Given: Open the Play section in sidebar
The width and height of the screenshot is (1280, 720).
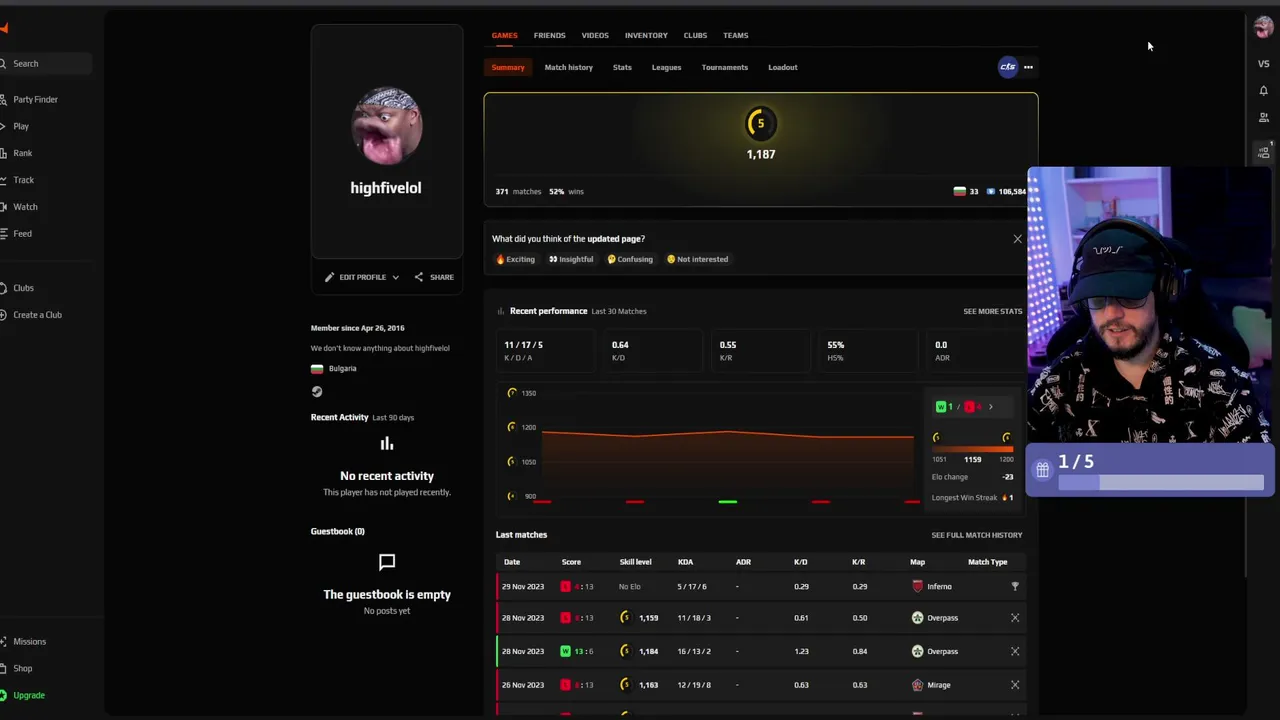Looking at the screenshot, I should point(20,127).
